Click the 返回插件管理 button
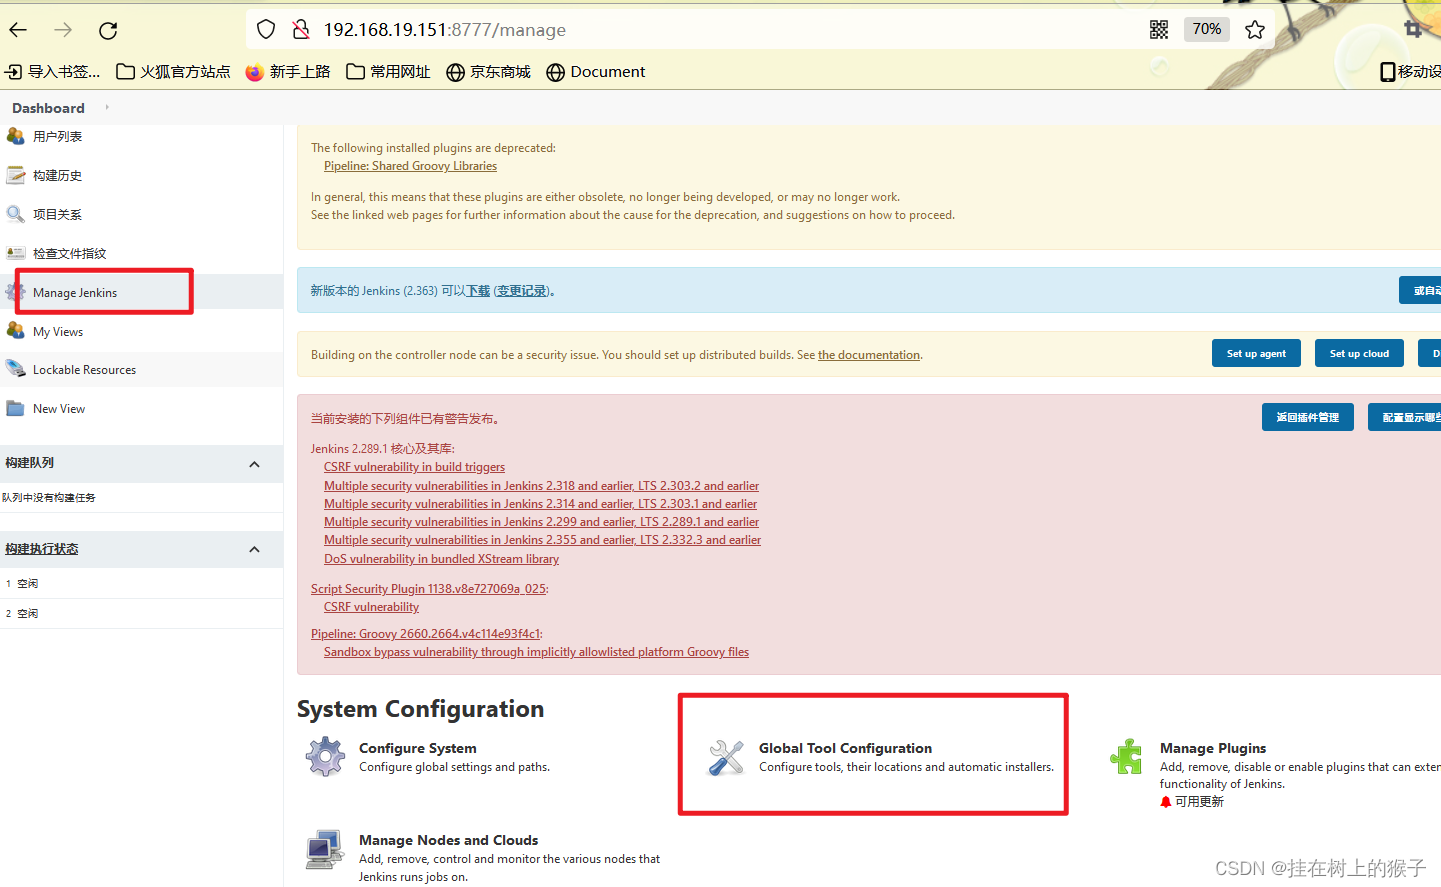Image resolution: width=1441 pixels, height=887 pixels. coord(1307,417)
